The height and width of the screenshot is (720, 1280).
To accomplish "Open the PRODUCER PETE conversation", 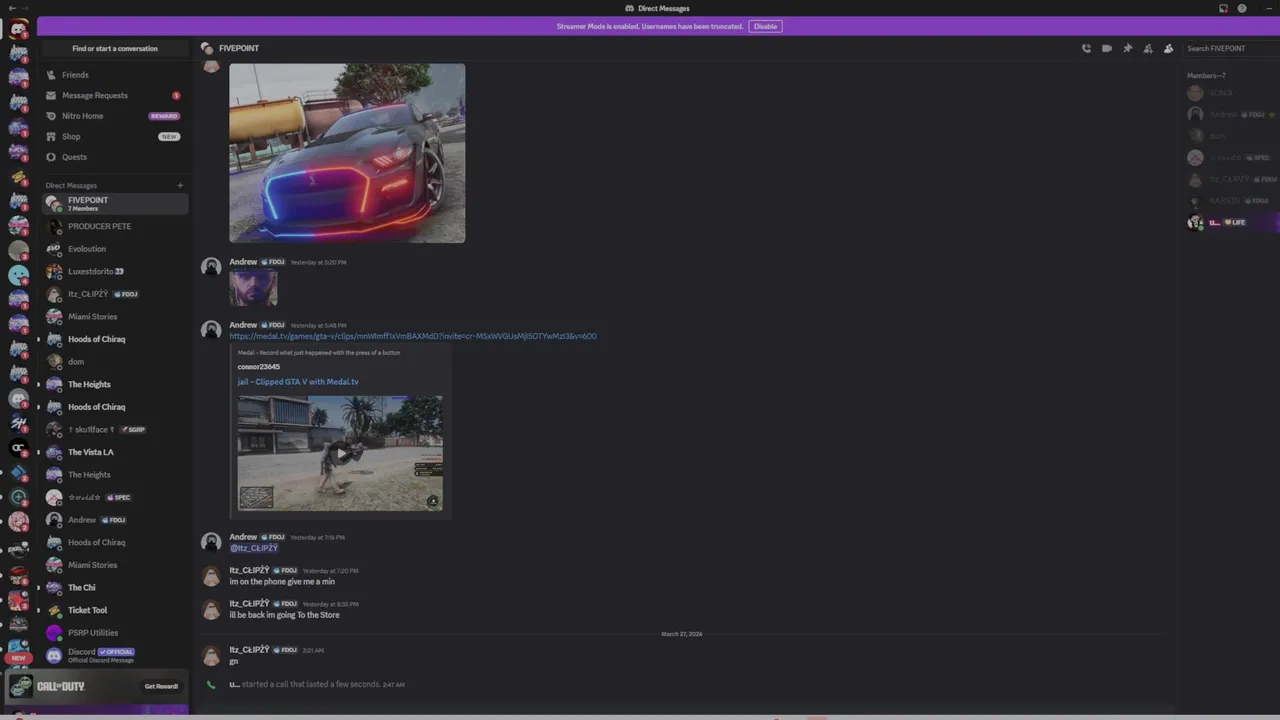I will pyautogui.click(x=114, y=226).
